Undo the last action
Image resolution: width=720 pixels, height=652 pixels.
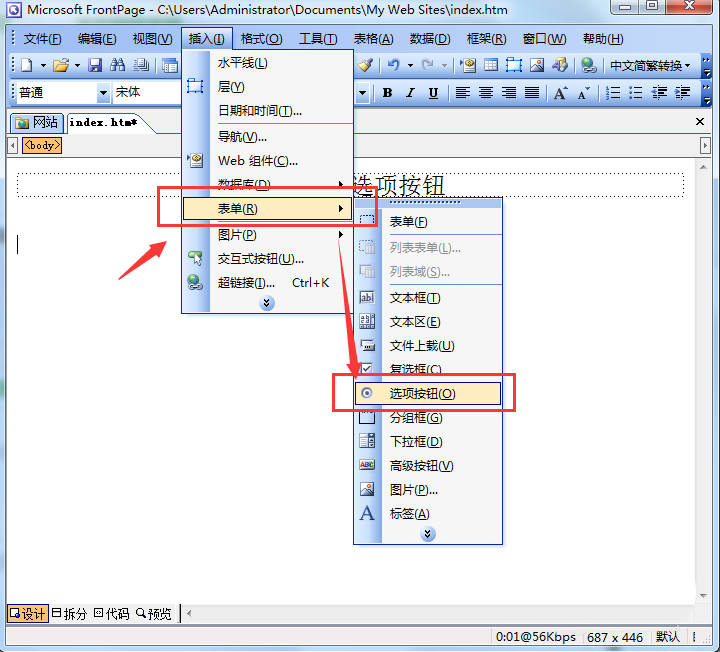point(393,65)
